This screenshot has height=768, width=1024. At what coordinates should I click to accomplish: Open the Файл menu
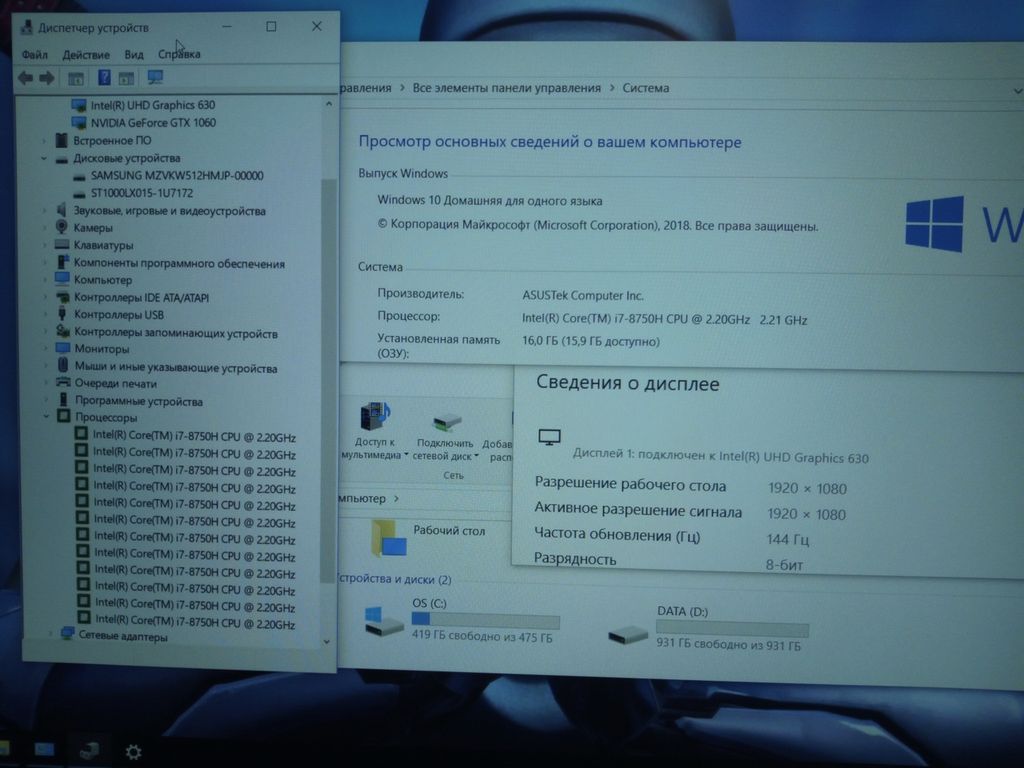(x=34, y=54)
